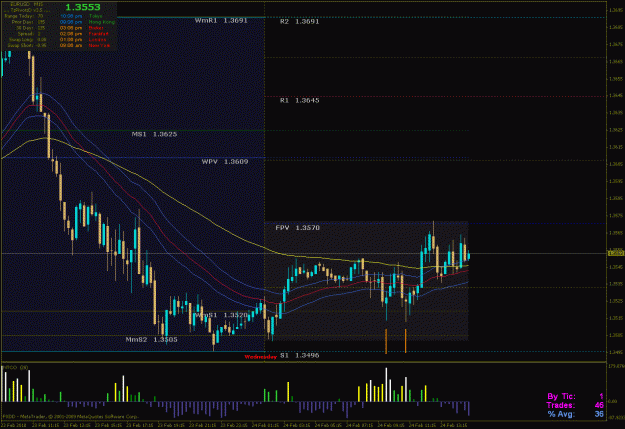Select the MS1 1.3625 level label

click(154, 134)
